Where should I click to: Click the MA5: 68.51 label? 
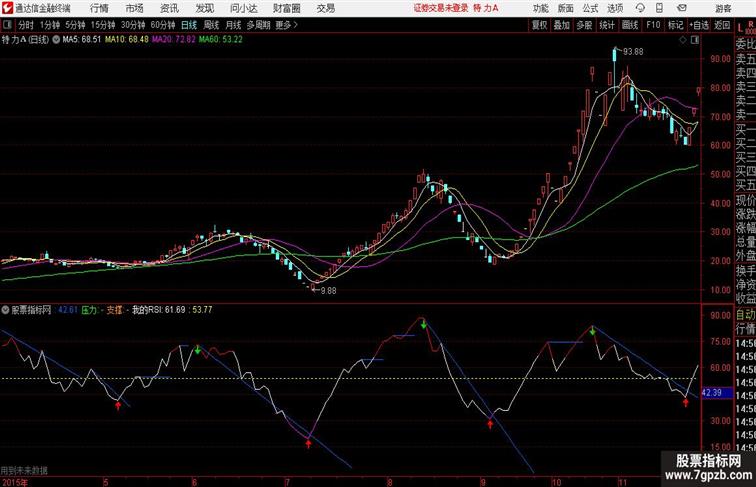[x=81, y=40]
